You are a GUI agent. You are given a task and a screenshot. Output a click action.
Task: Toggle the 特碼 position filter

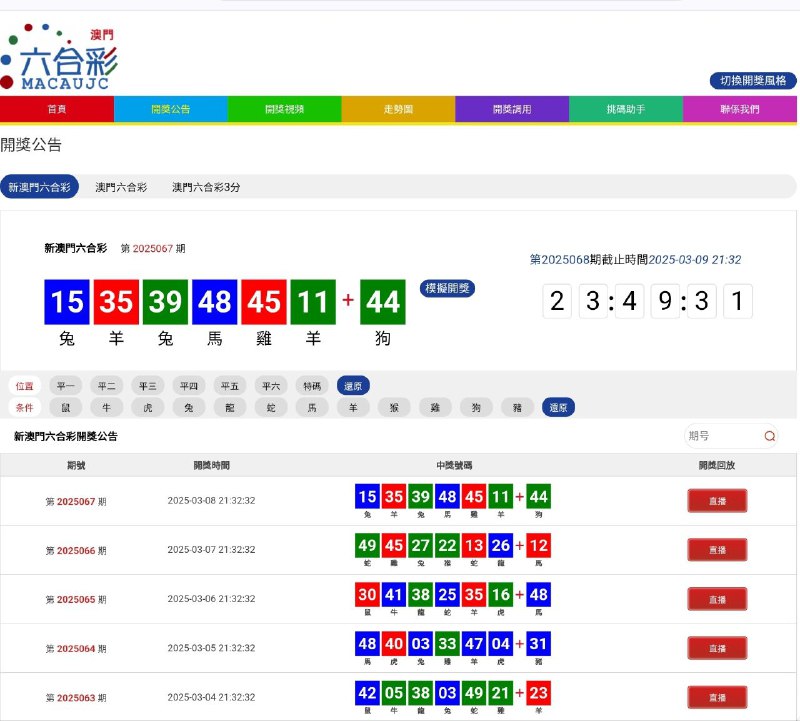click(312, 386)
